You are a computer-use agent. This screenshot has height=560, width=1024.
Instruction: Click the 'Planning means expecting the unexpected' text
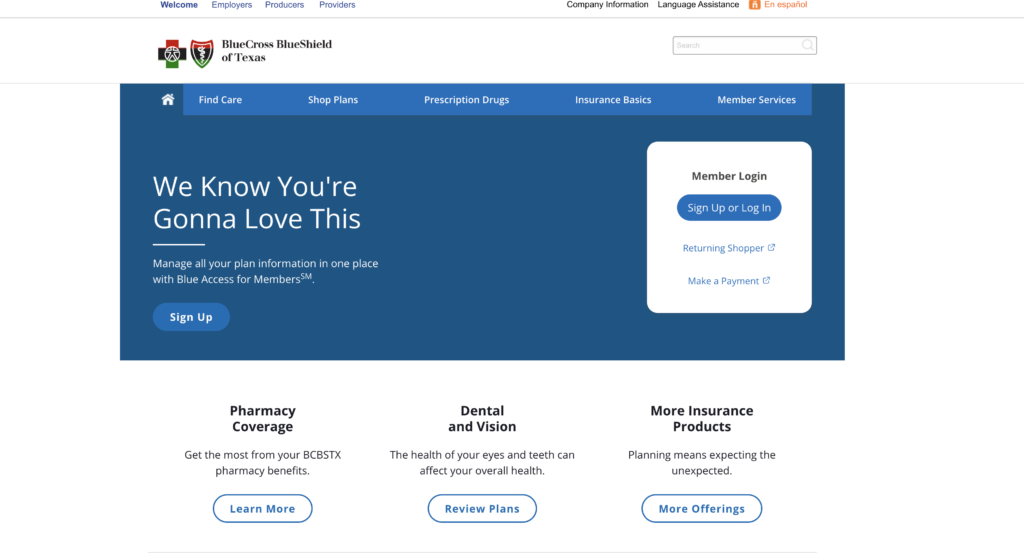(x=701, y=463)
